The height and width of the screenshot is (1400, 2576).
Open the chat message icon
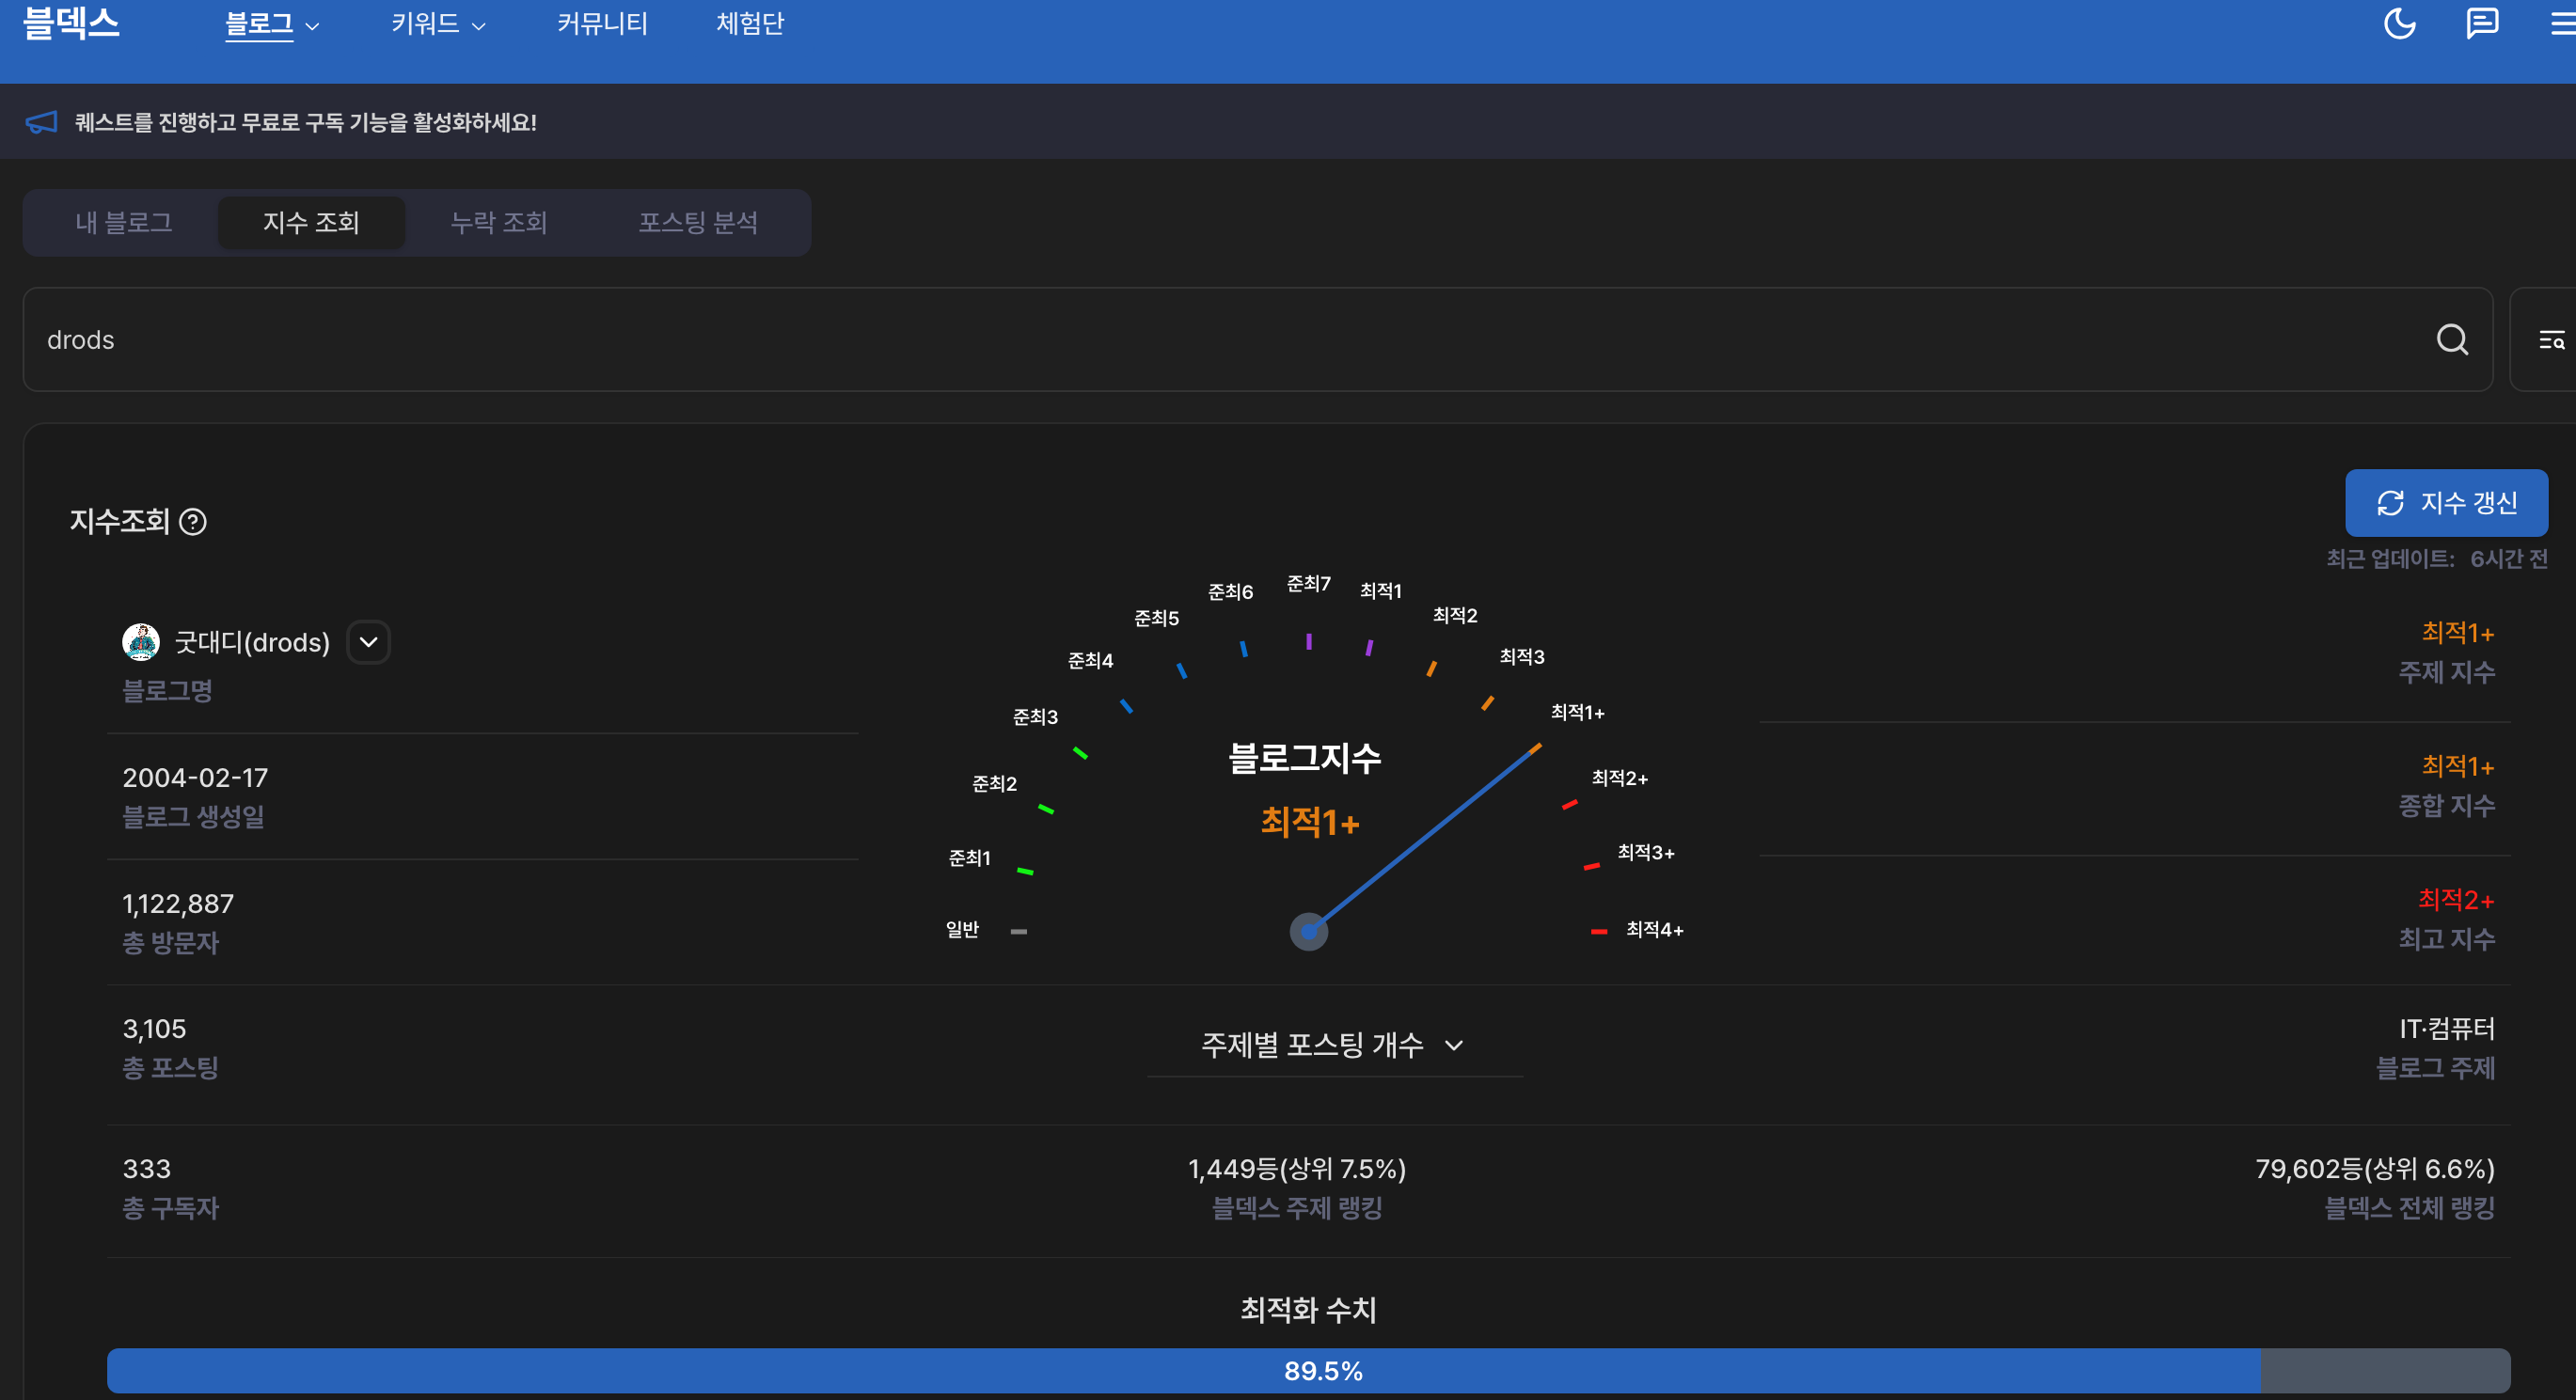coord(2481,23)
